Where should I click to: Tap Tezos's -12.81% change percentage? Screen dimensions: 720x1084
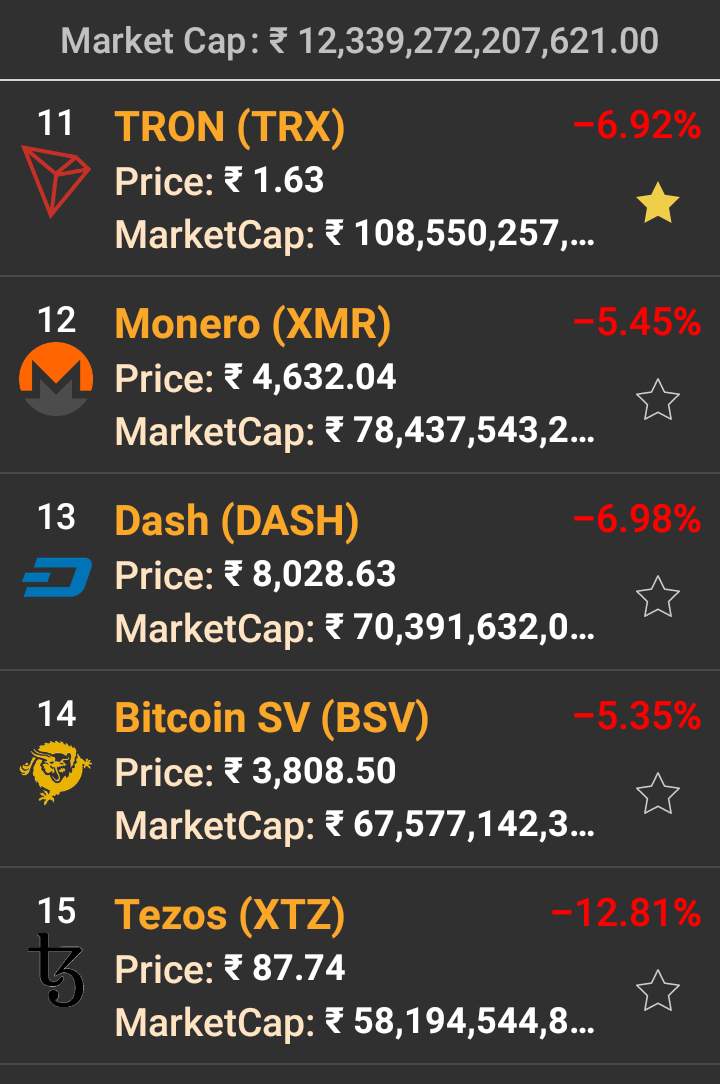(x=626, y=914)
